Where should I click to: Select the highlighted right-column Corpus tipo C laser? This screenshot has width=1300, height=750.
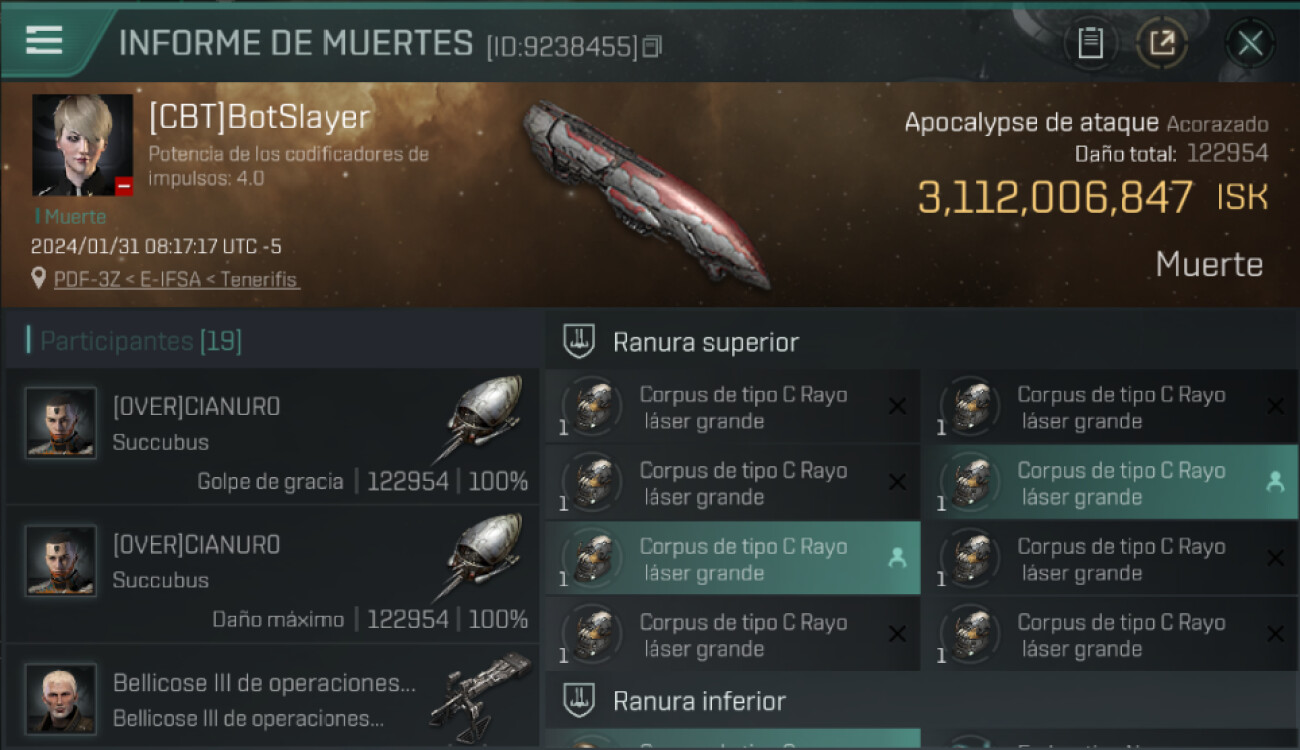(1108, 483)
